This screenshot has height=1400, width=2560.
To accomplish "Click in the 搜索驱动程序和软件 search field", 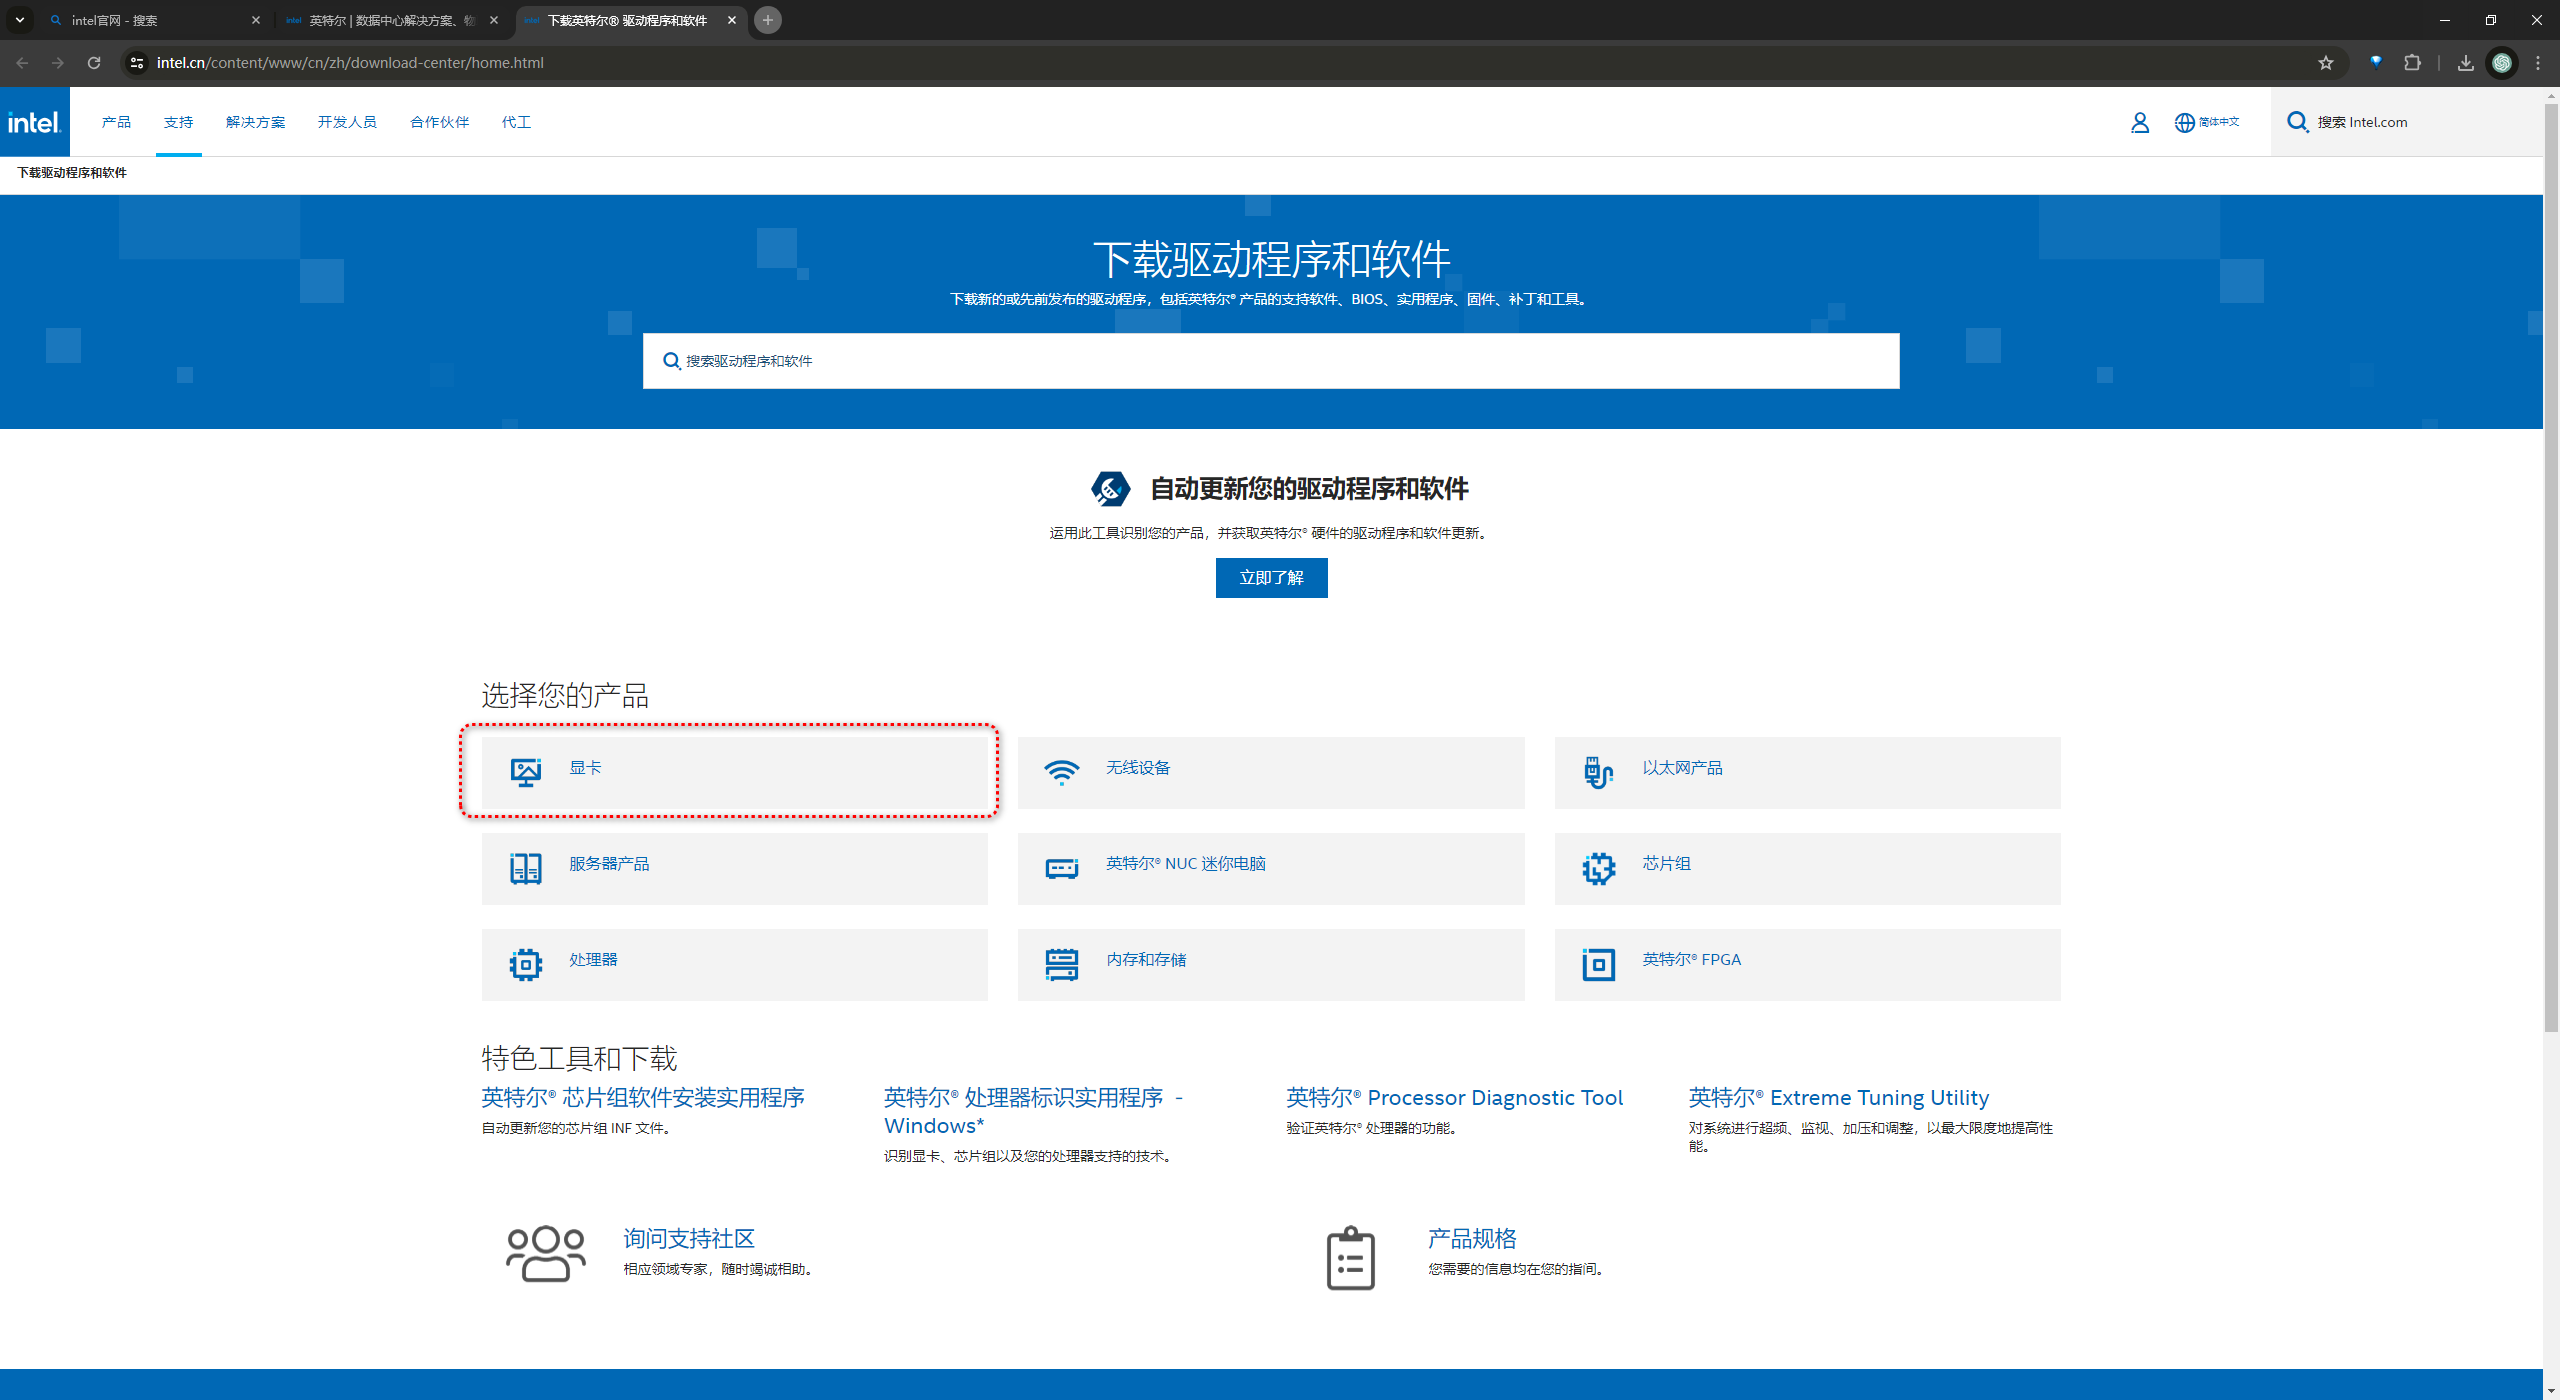I will pyautogui.click(x=1270, y=360).
